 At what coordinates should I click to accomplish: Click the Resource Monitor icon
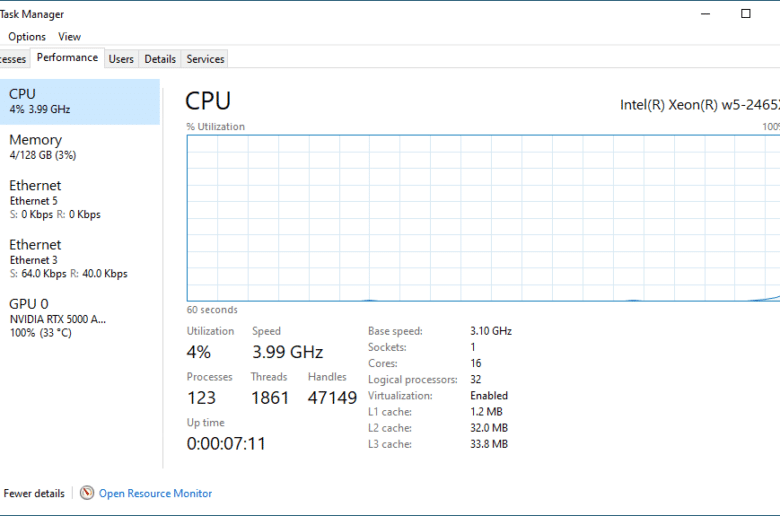click(87, 493)
